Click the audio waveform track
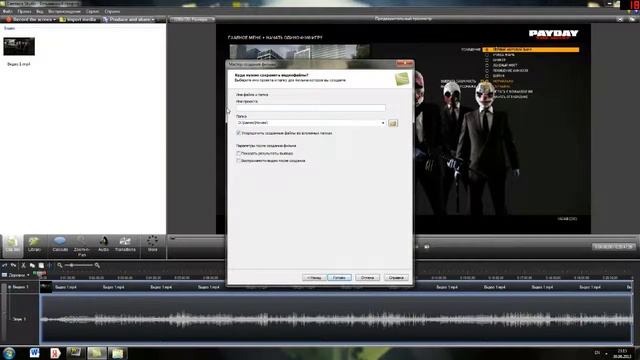 [336, 319]
